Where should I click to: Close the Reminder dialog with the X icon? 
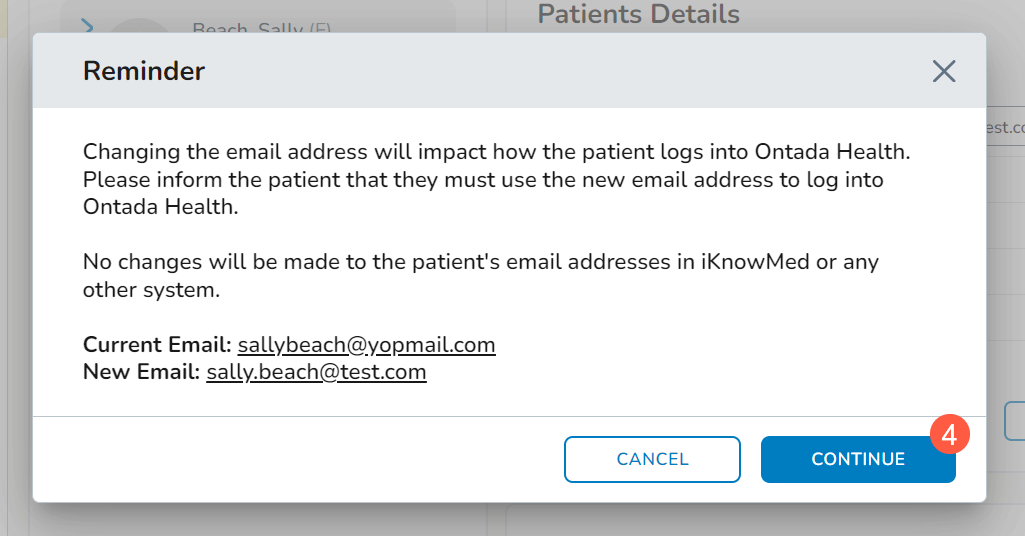click(943, 71)
